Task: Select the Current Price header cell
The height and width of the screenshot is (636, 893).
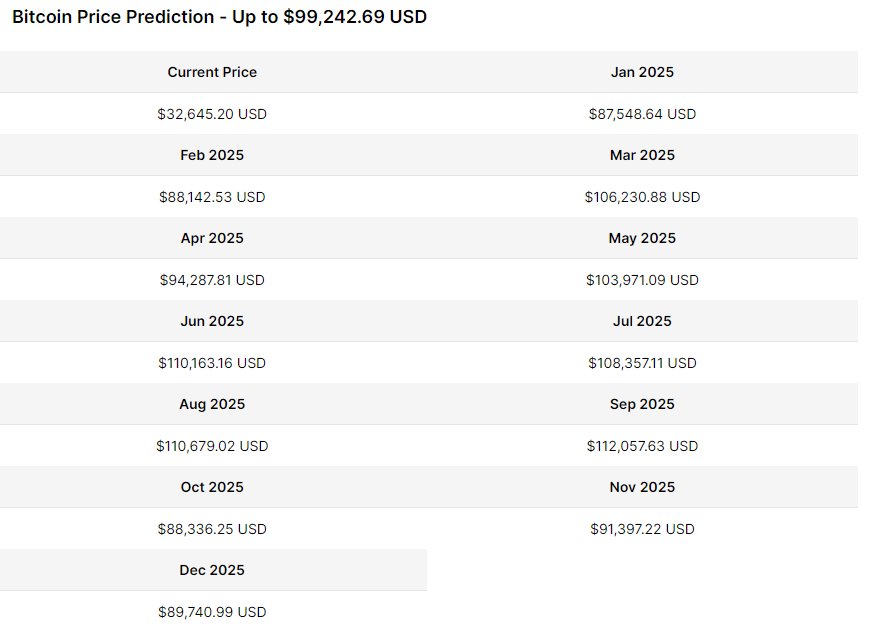Action: pyautogui.click(x=212, y=72)
